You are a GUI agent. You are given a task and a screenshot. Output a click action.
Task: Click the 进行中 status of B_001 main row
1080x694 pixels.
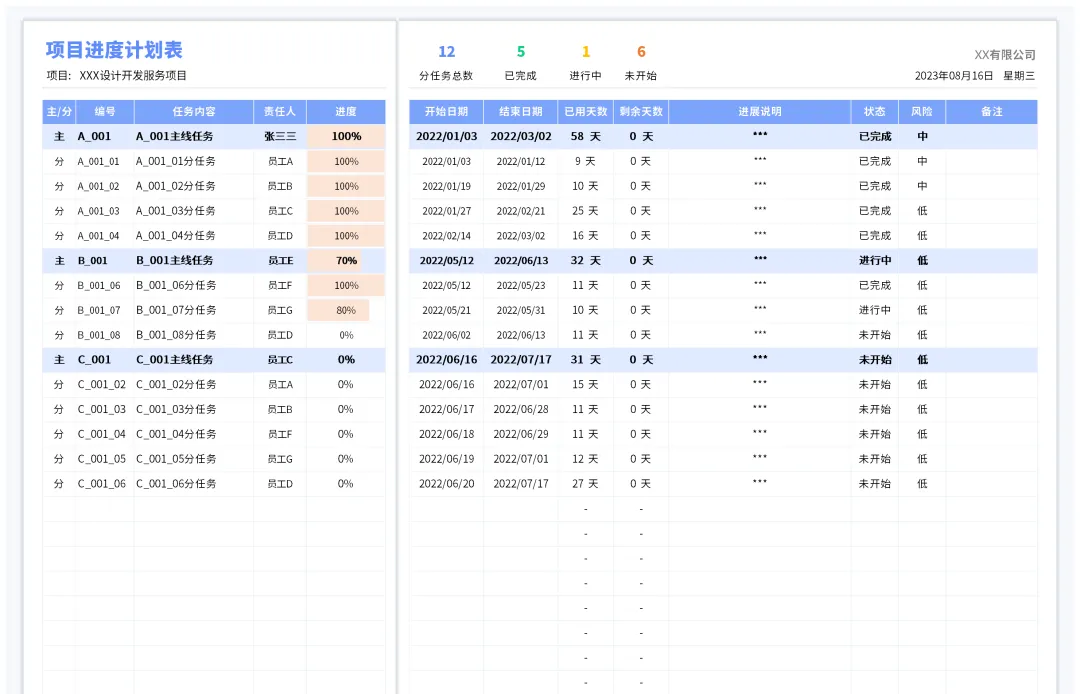tap(875, 260)
